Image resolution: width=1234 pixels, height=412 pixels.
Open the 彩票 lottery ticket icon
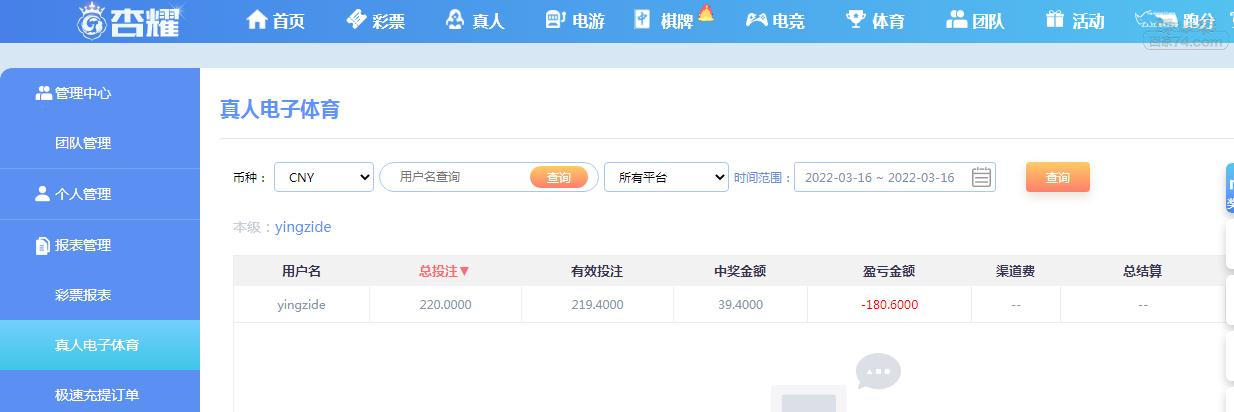tap(357, 19)
